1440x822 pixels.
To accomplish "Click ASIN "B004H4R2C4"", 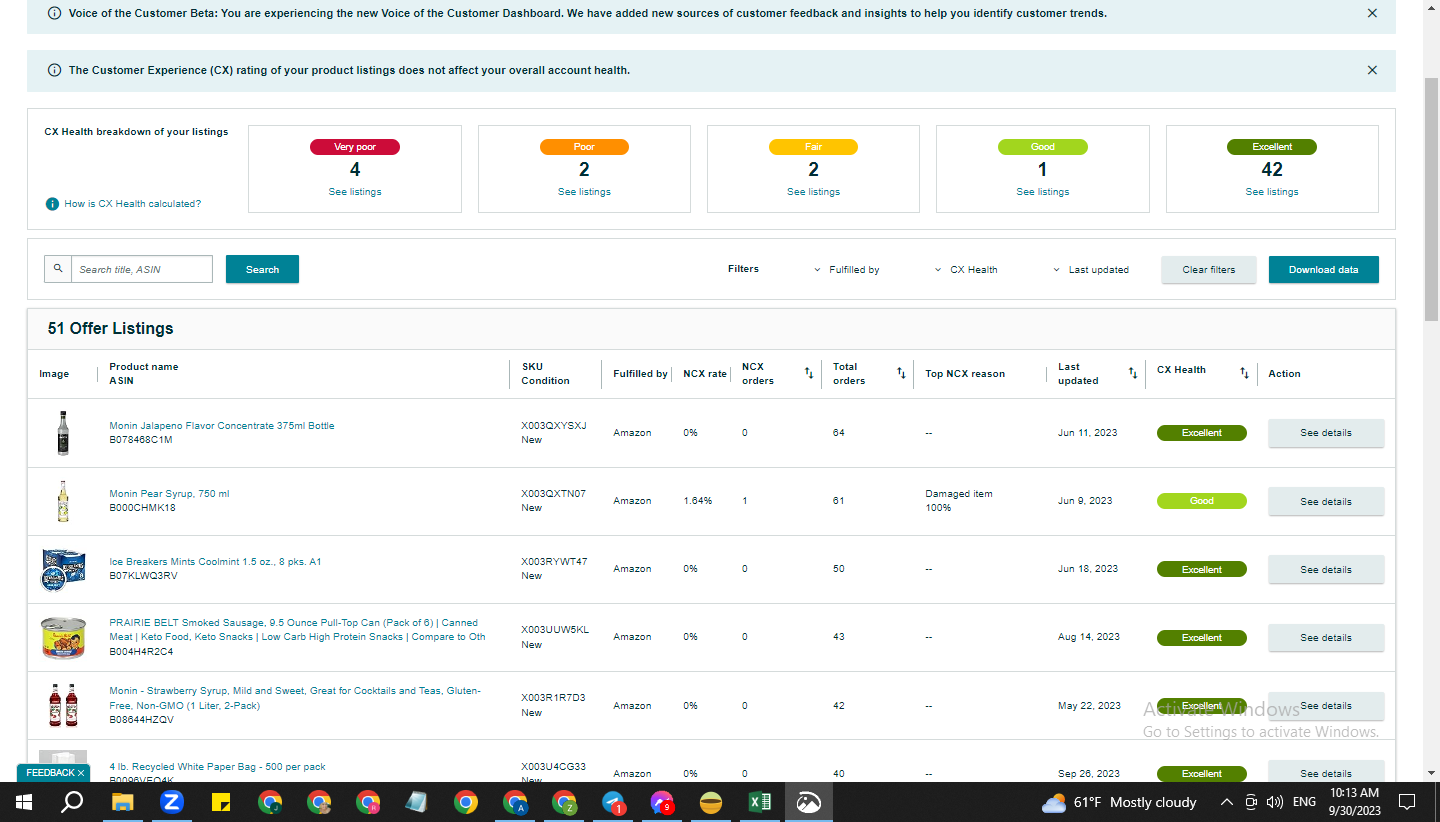I will click(x=141, y=652).
